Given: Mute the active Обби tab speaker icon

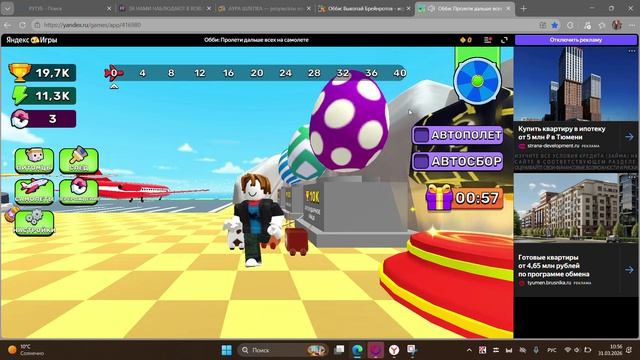Looking at the screenshot, I should [431, 8].
